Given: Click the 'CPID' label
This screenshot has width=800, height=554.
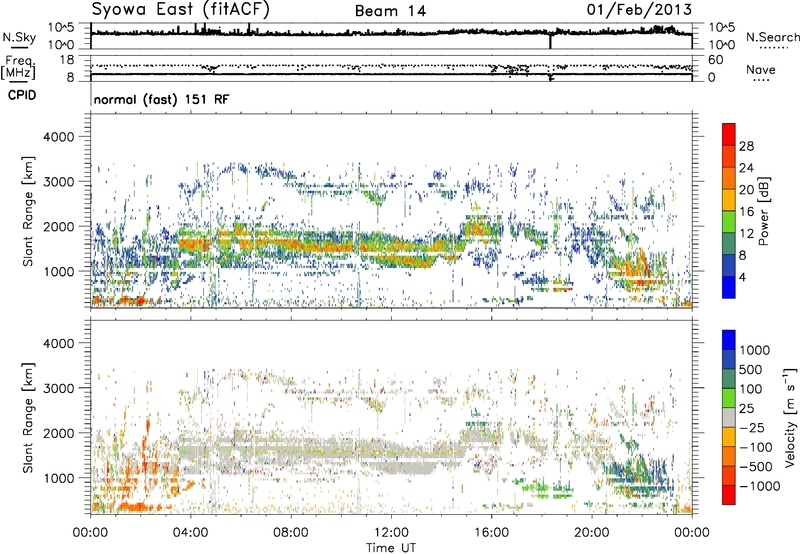Looking at the screenshot, I should (22, 95).
